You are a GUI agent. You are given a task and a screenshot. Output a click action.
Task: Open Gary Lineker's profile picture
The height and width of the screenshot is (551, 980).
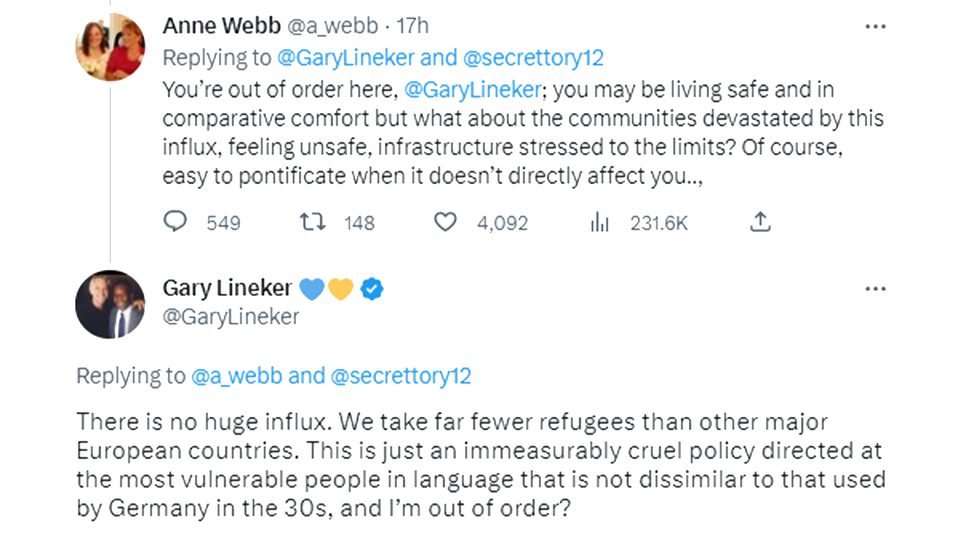(110, 304)
